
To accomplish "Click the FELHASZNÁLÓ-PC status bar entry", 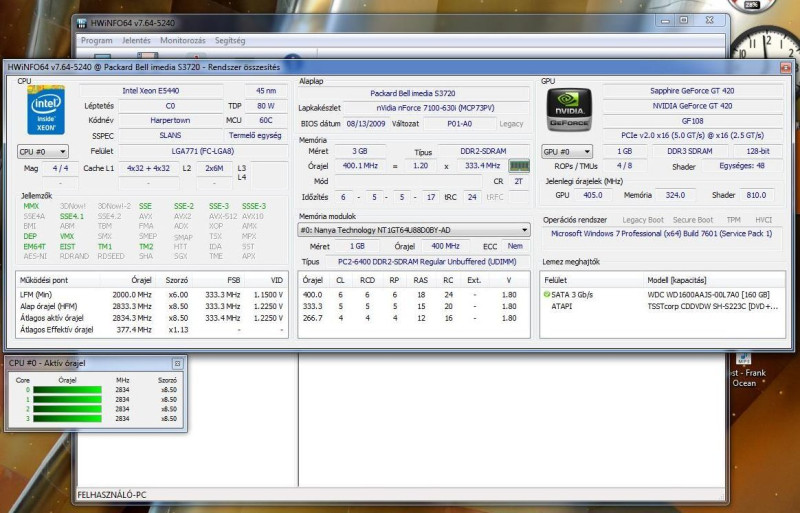I will [x=112, y=495].
